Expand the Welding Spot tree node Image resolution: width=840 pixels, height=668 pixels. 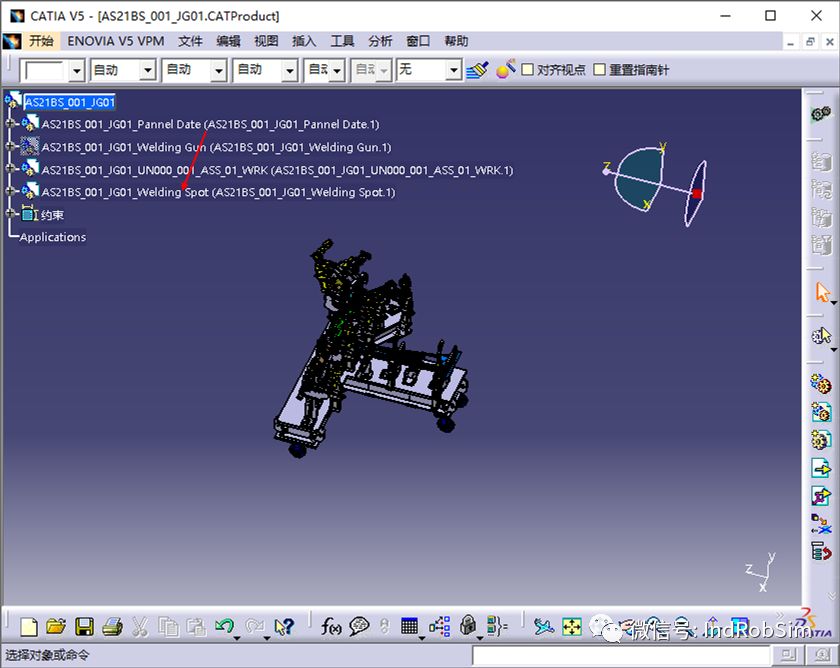[10, 191]
